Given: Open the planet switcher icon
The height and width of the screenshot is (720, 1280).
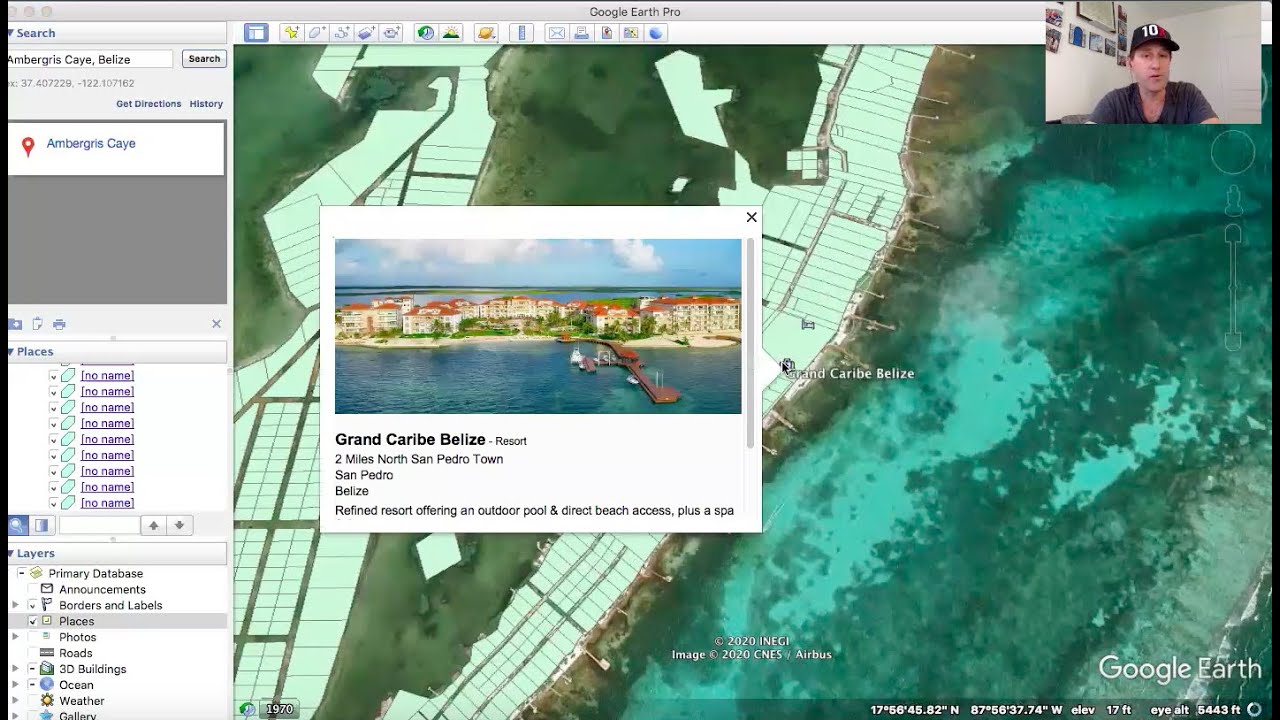Looking at the screenshot, I should [x=486, y=33].
